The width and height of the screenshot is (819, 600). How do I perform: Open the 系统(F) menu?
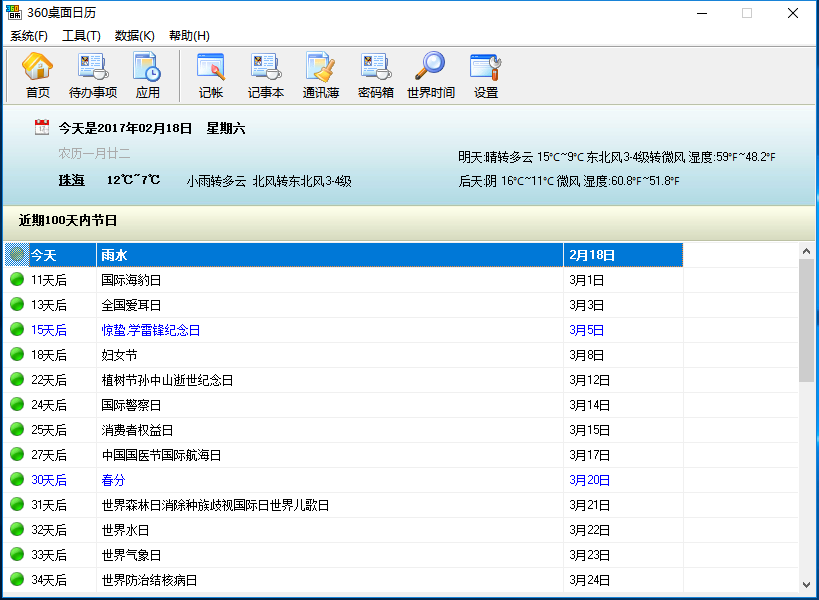pos(29,35)
